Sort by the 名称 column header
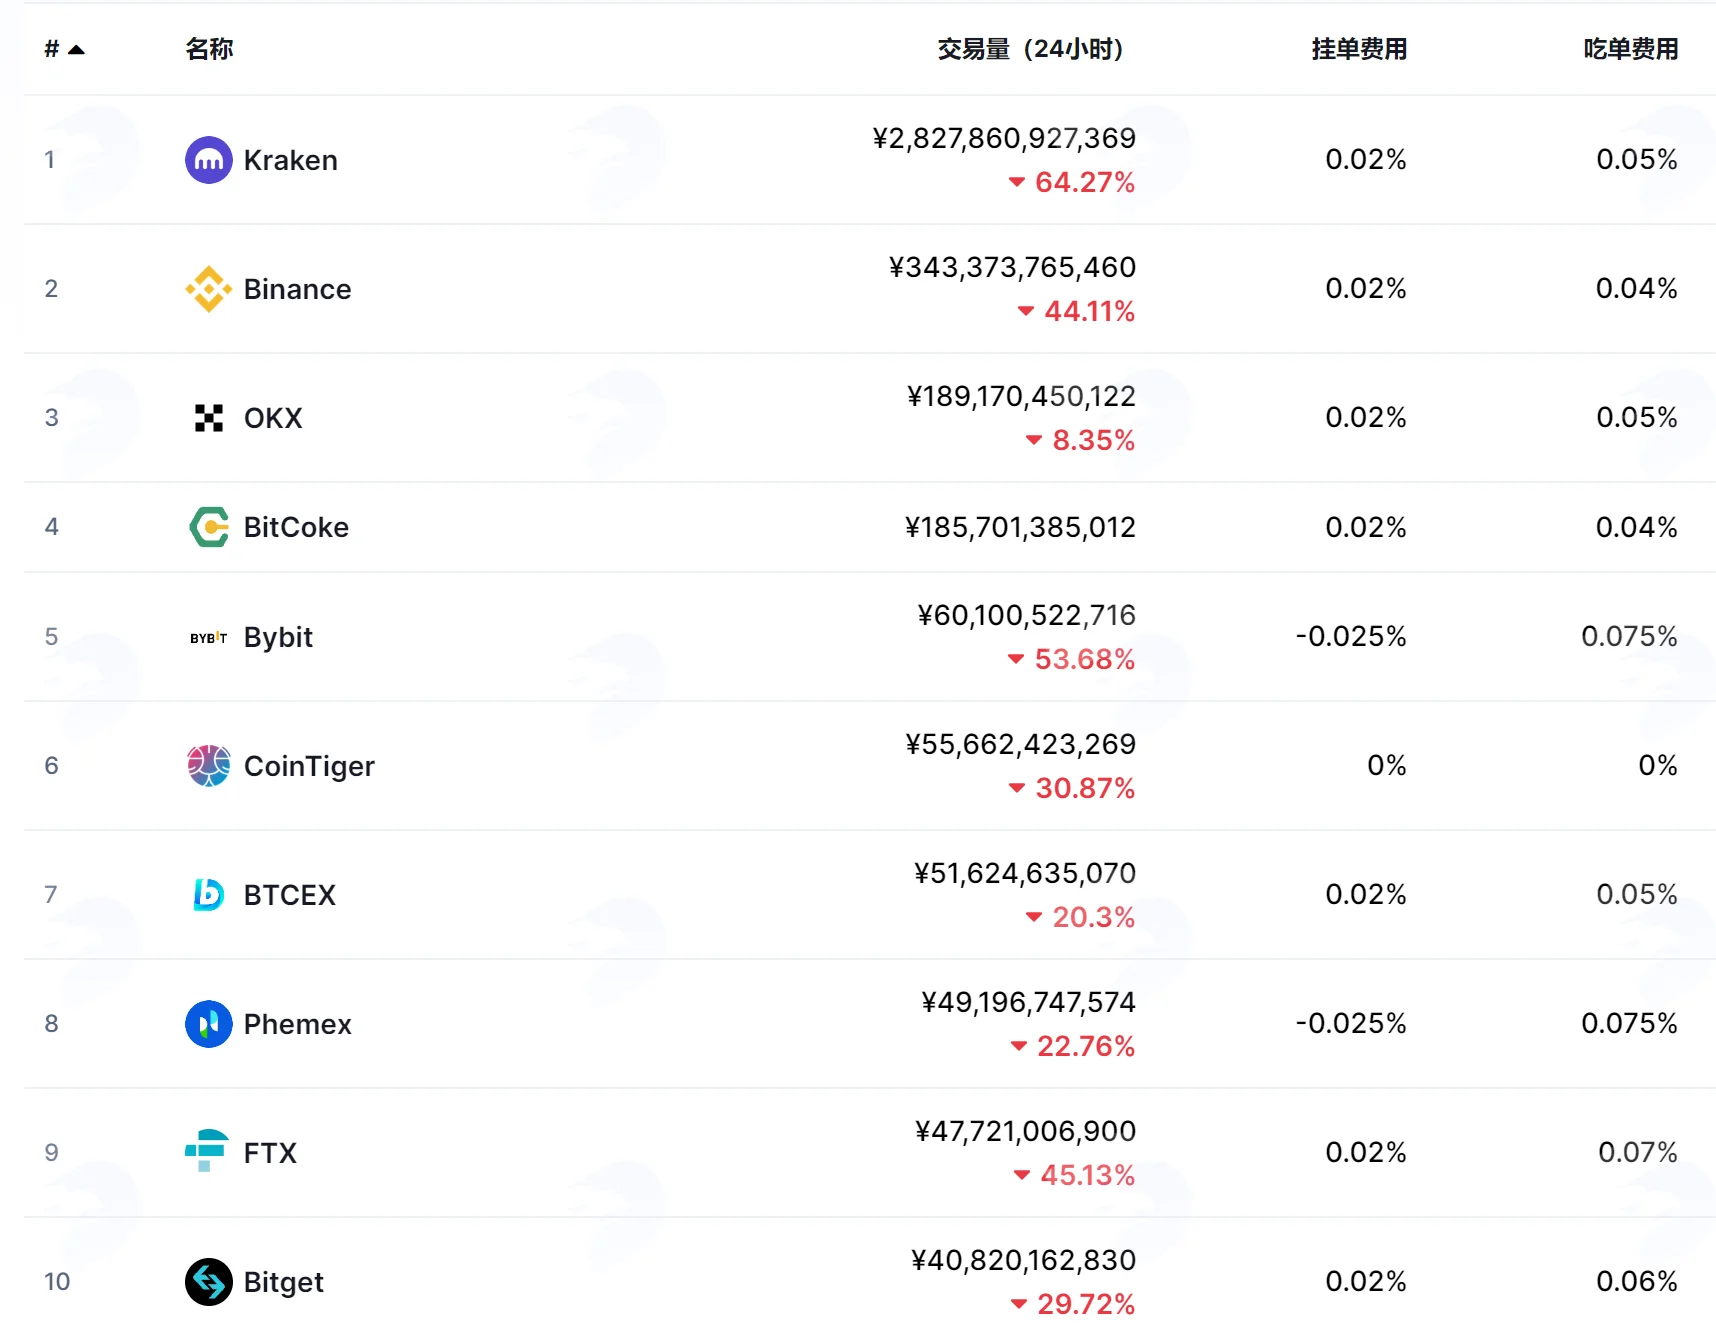The image size is (1716, 1344). tap(209, 49)
